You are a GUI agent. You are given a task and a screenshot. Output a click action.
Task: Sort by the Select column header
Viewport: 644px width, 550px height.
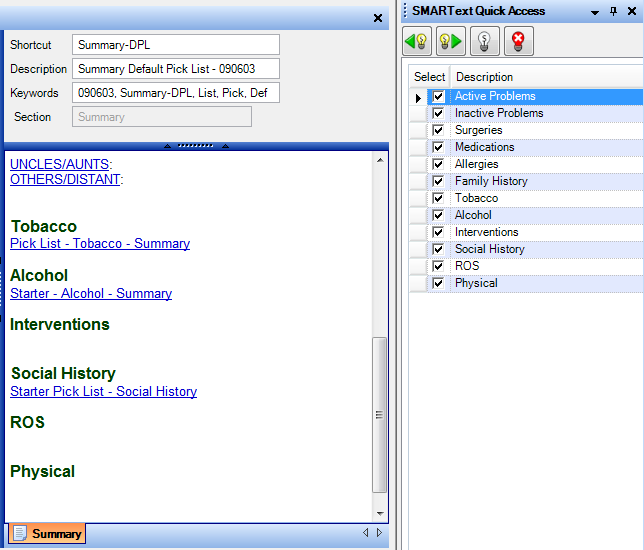(x=430, y=77)
